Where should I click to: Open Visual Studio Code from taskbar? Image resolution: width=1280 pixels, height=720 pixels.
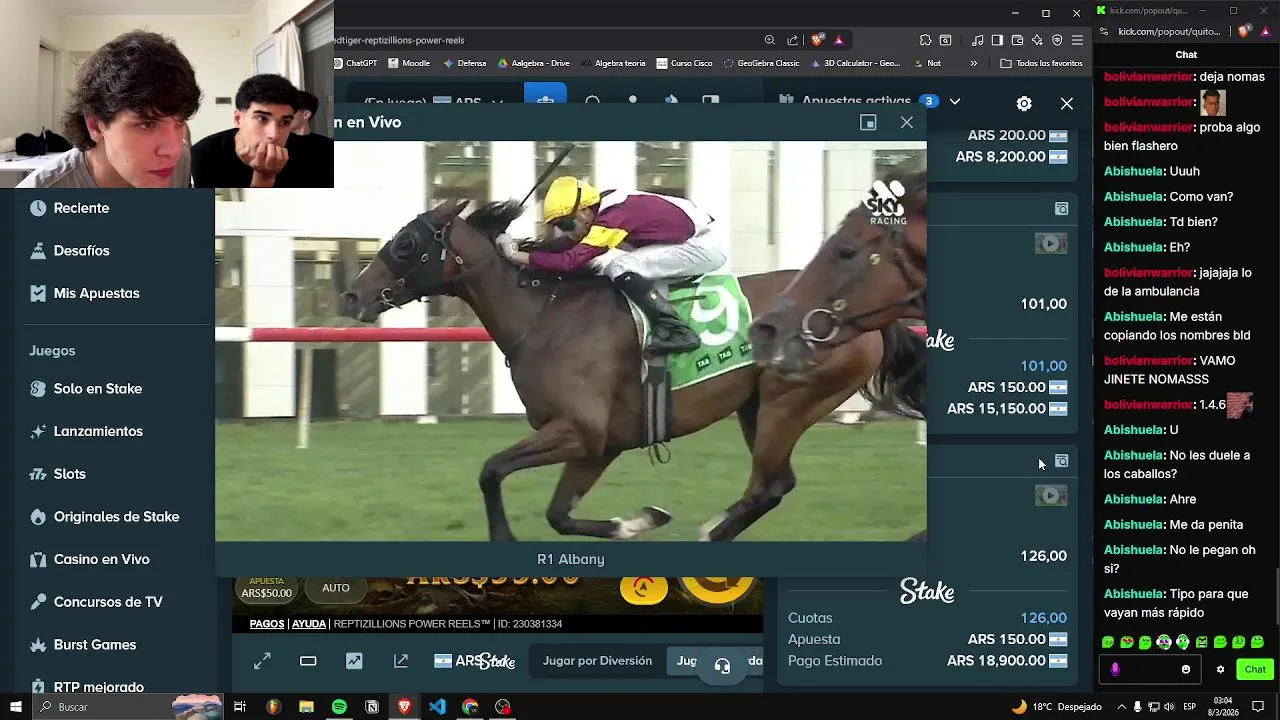[x=437, y=707]
